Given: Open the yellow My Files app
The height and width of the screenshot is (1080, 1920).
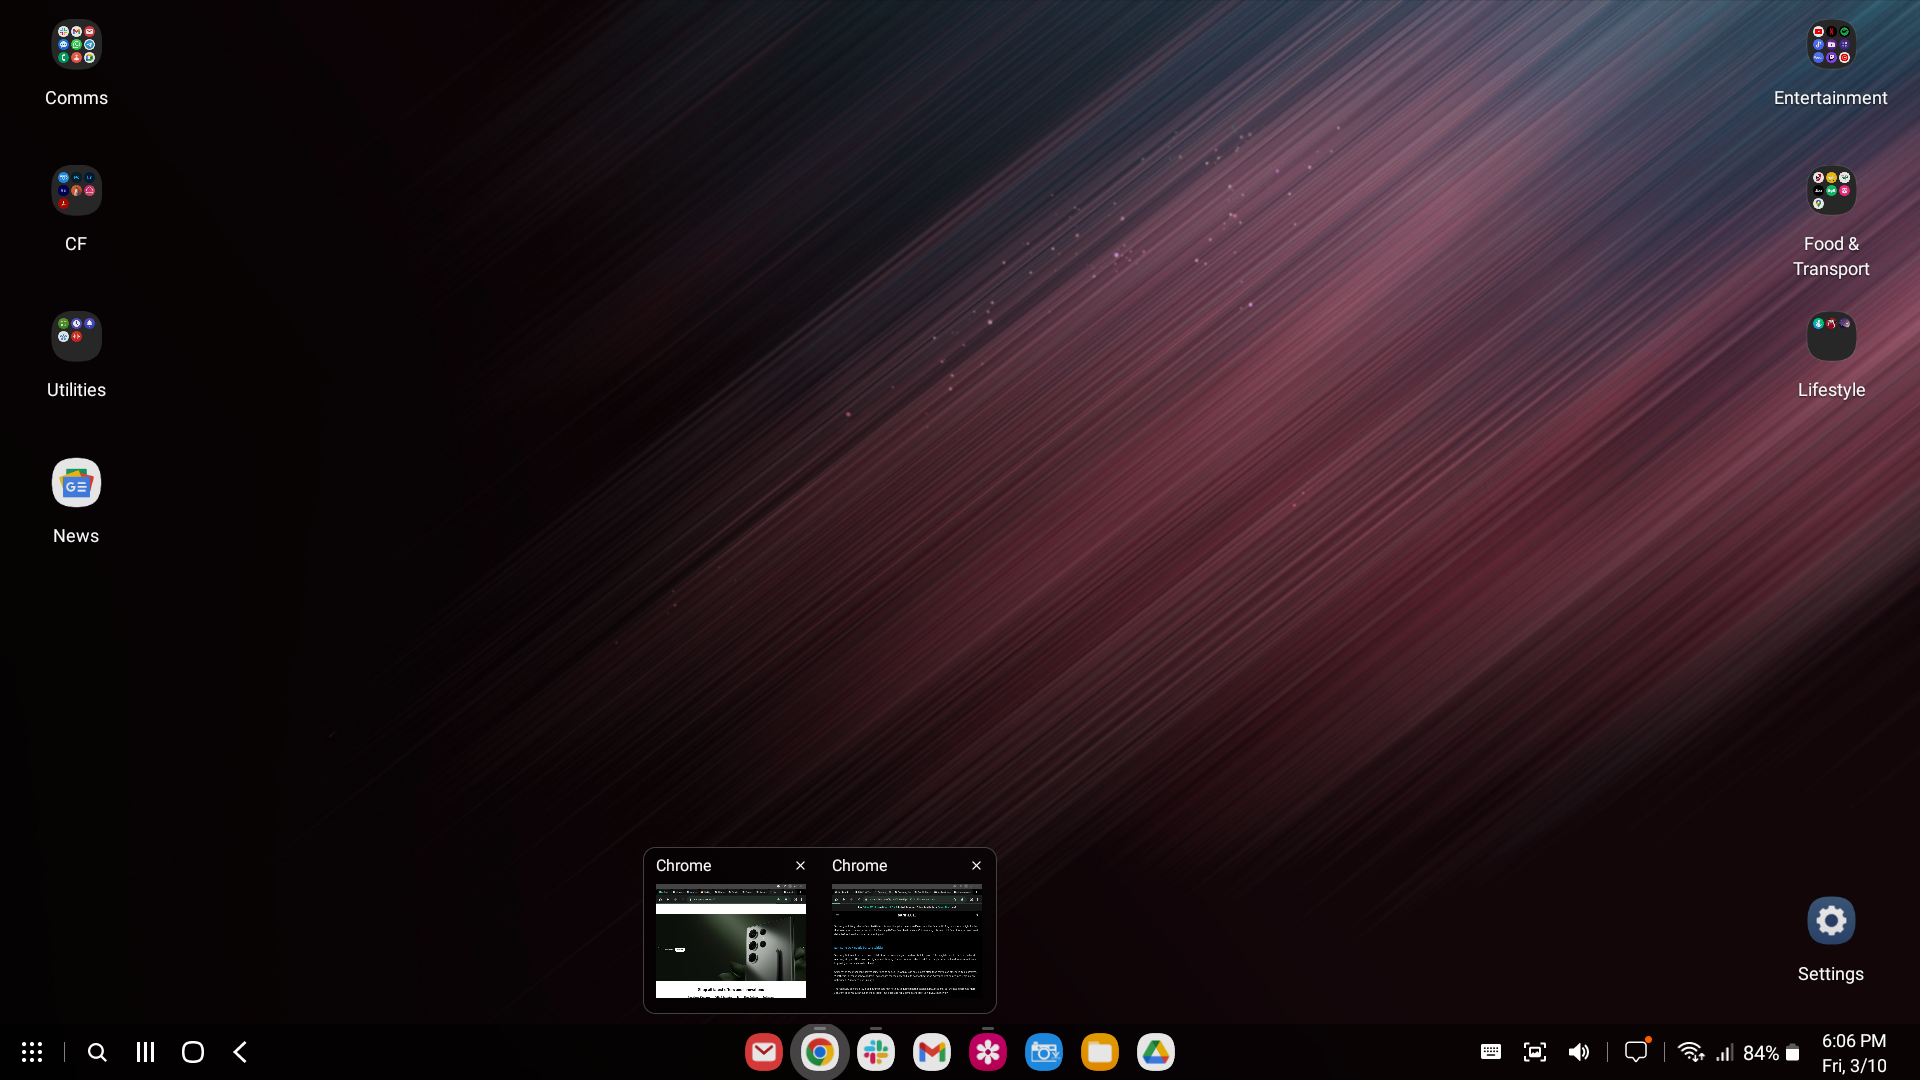Looking at the screenshot, I should tap(1100, 1052).
